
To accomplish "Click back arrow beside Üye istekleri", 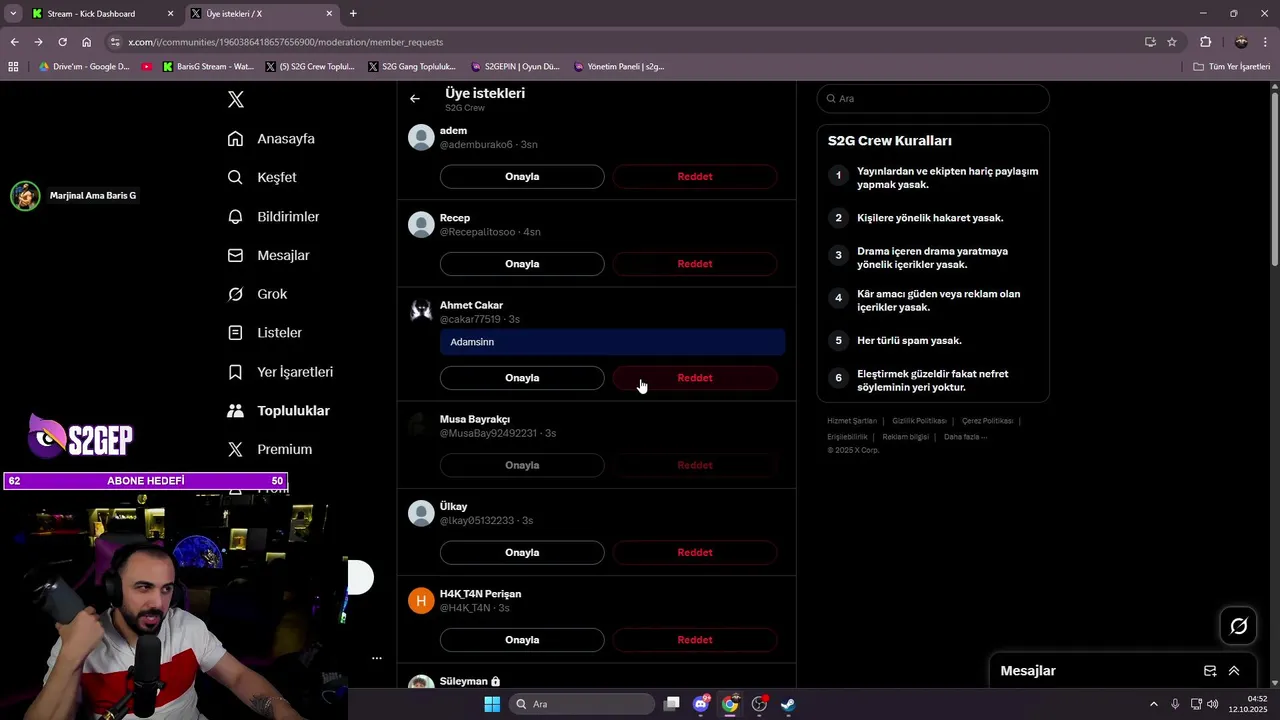I will (x=415, y=99).
